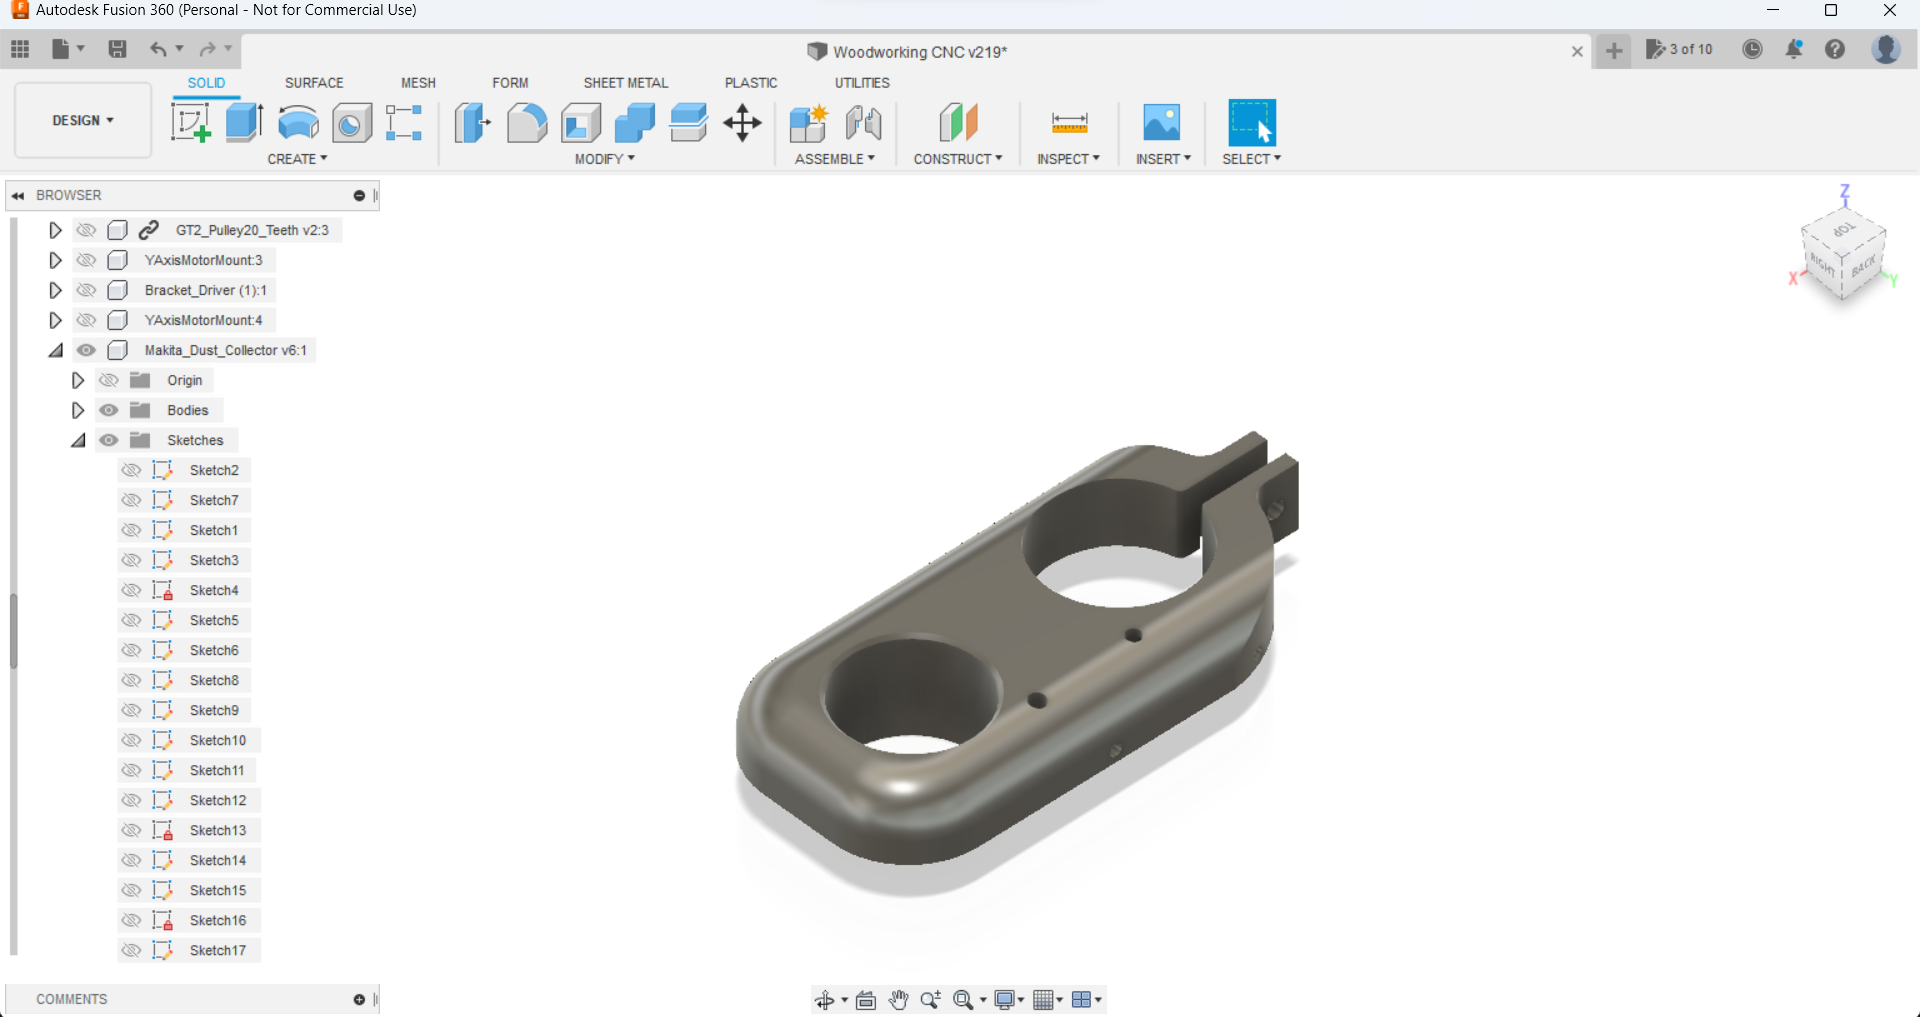Select the Offset Plane construct tool

point(958,123)
